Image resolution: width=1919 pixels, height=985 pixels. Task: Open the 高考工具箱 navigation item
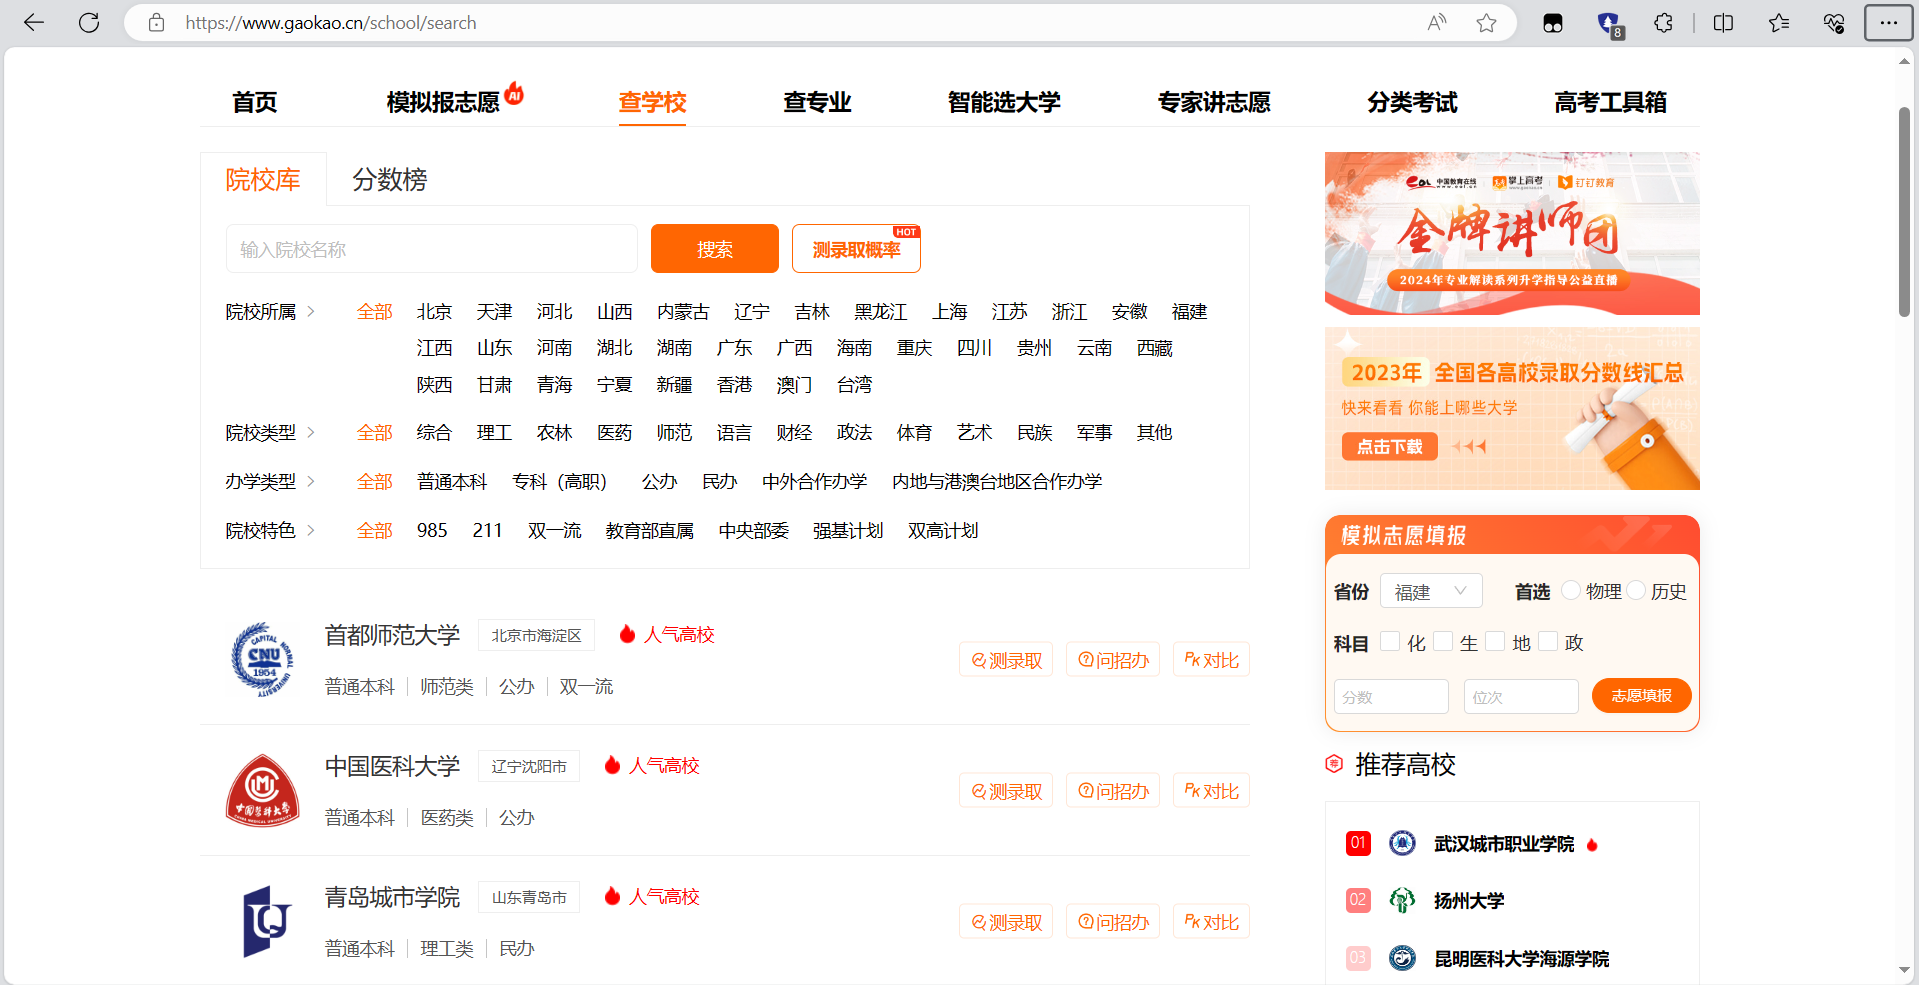(x=1610, y=102)
